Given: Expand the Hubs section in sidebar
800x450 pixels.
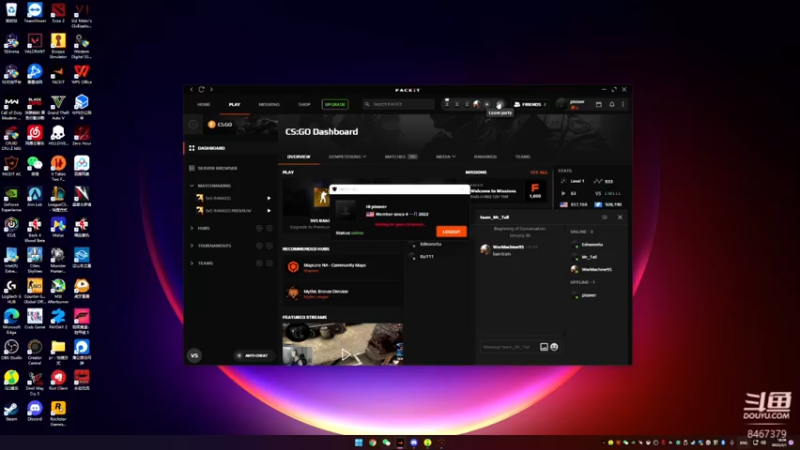Looking at the screenshot, I should click(x=192, y=228).
